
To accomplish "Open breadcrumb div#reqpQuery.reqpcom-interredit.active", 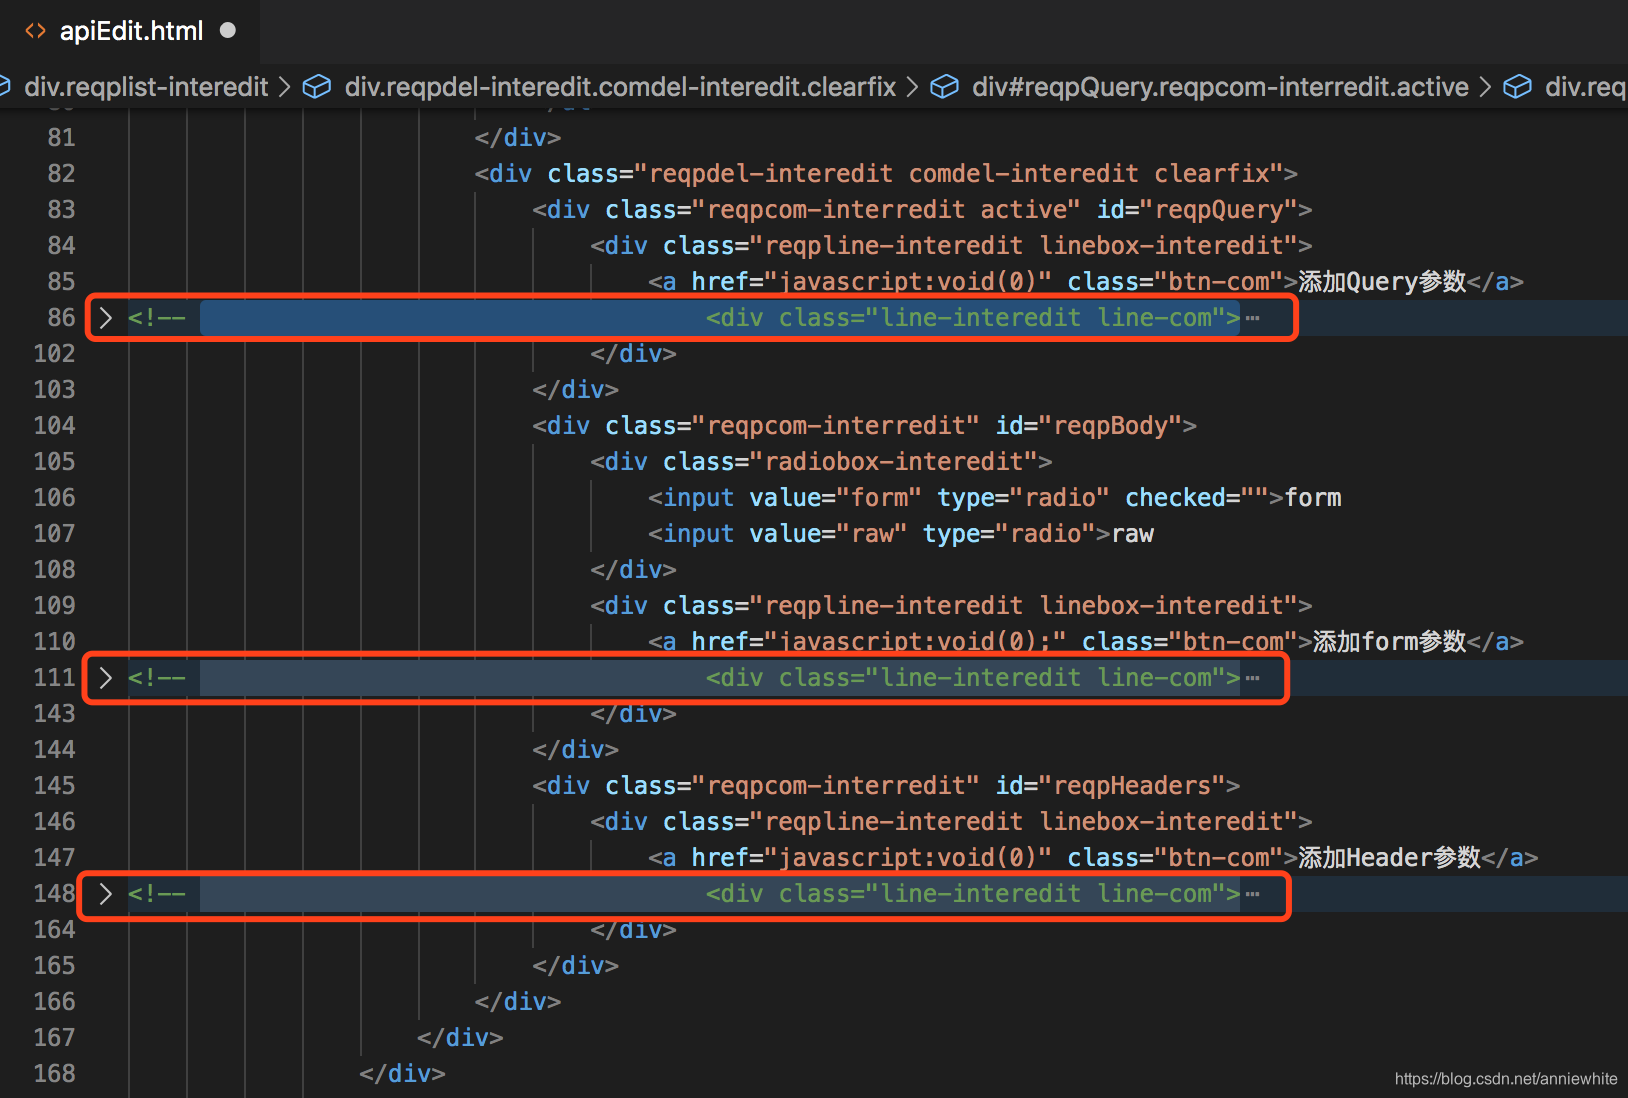I will tap(1220, 87).
